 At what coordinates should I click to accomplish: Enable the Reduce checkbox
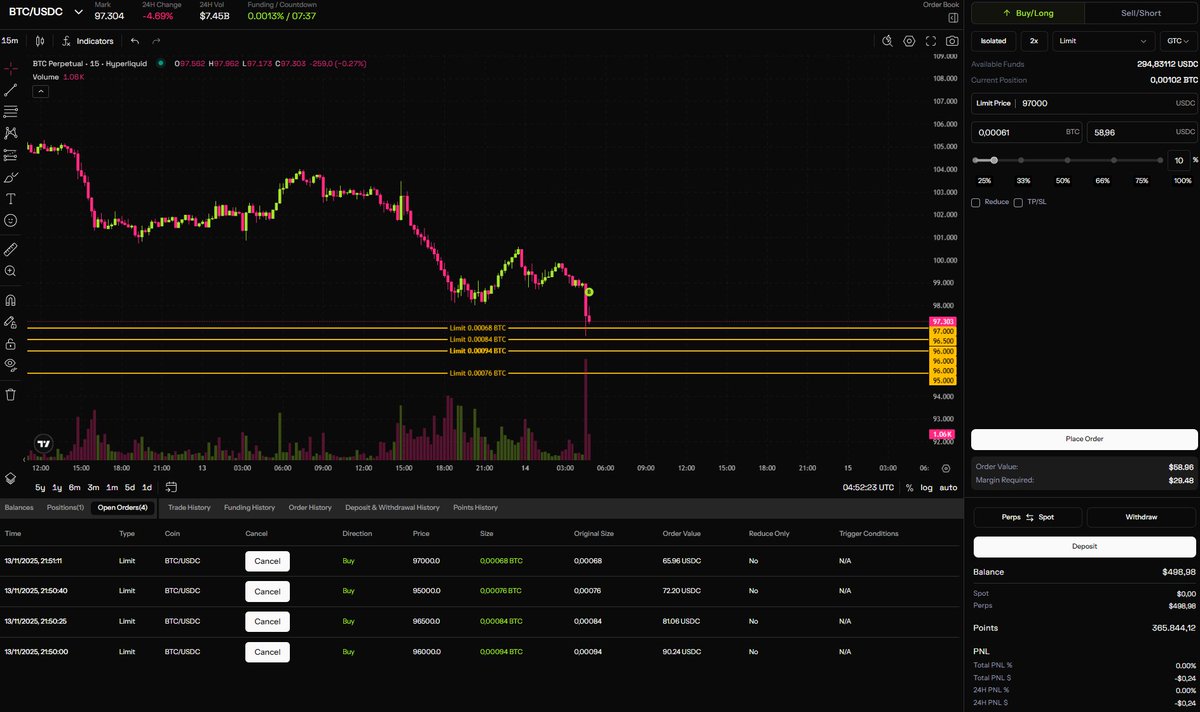click(x=976, y=202)
